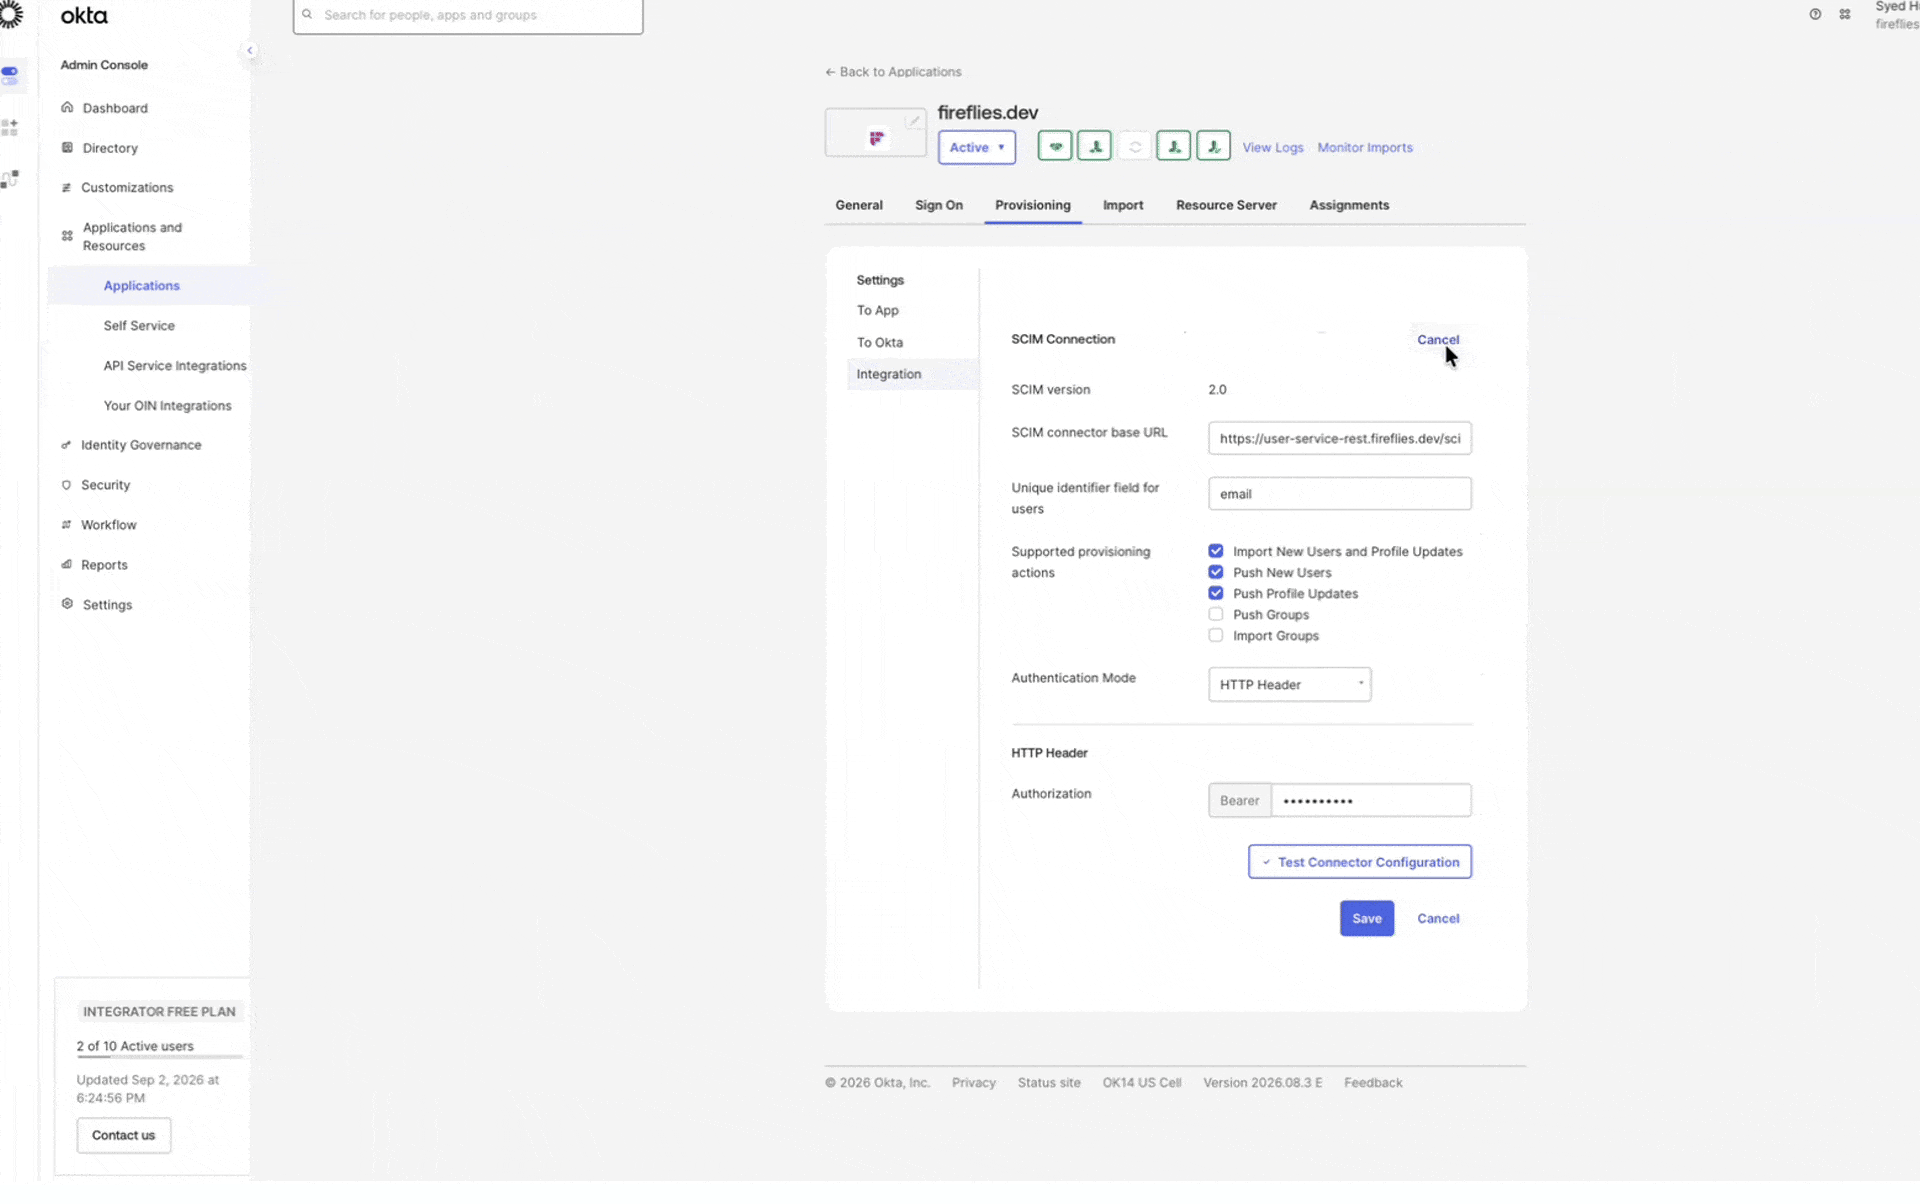Click the Authorization bearer token field

(1371, 801)
